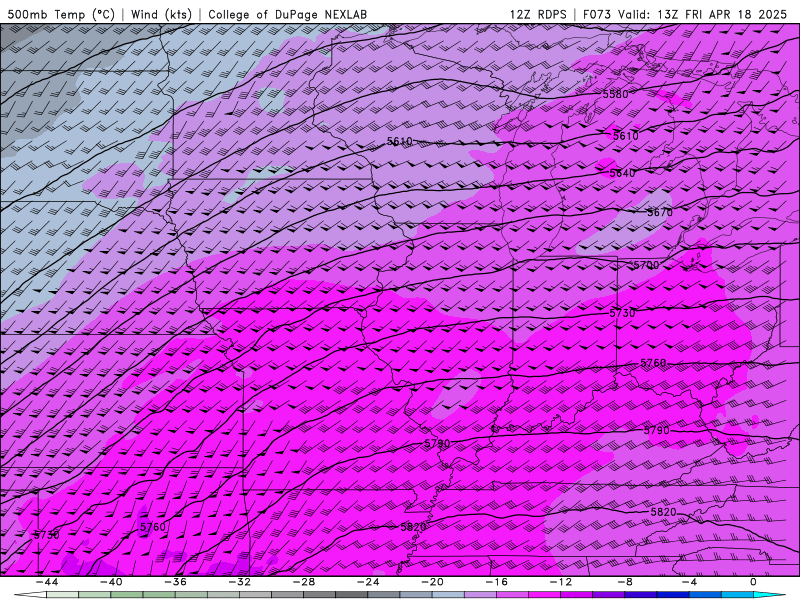Select the -24 color scale label
Viewport: 800px width, 600px height.
(368, 582)
